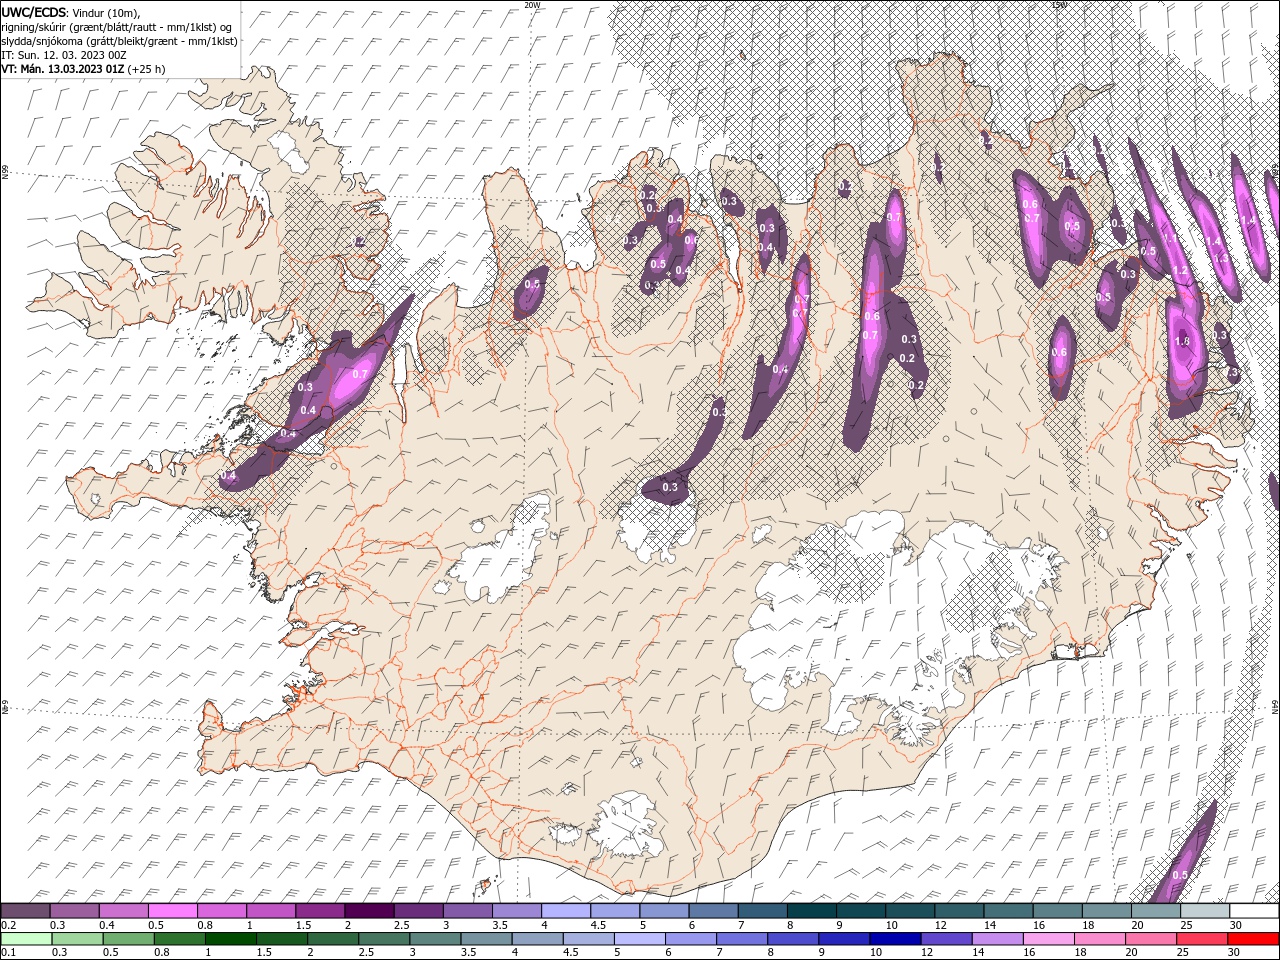Click the '15W' longitude label
The width and height of the screenshot is (1280, 960).
pyautogui.click(x=1059, y=5)
